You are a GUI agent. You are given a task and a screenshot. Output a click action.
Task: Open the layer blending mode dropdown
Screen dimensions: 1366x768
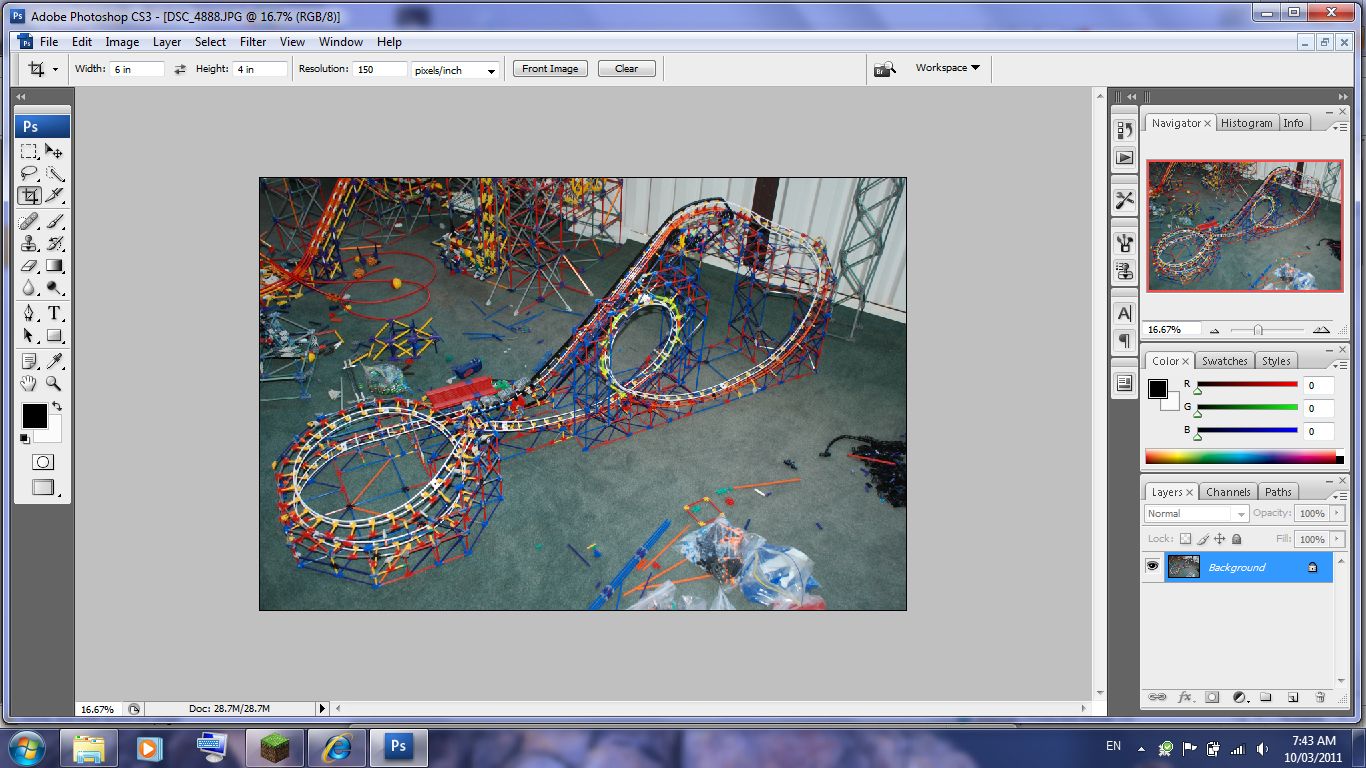[x=1196, y=514]
